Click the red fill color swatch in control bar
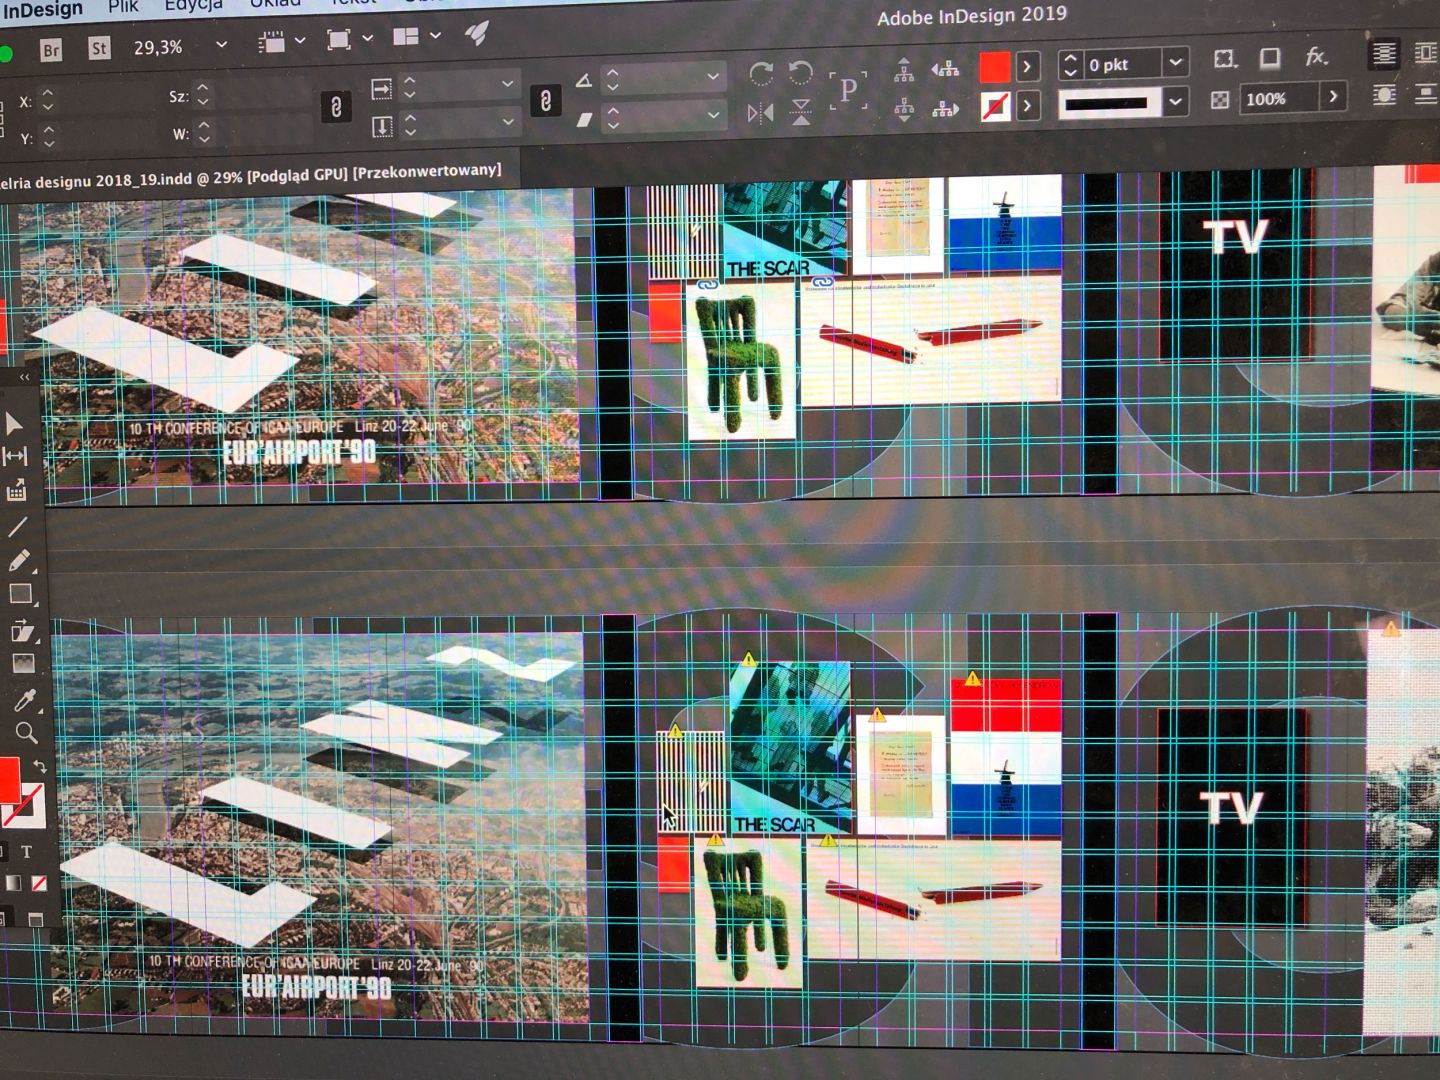This screenshot has height=1080, width=1440. [994, 67]
